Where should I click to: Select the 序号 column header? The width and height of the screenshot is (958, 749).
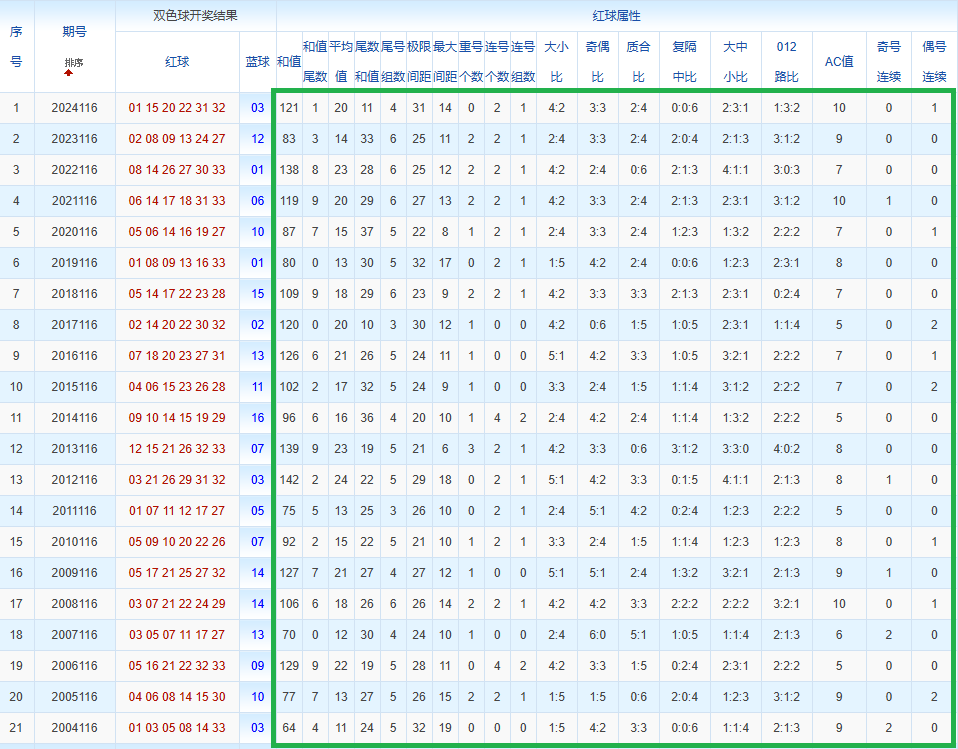[x=16, y=46]
